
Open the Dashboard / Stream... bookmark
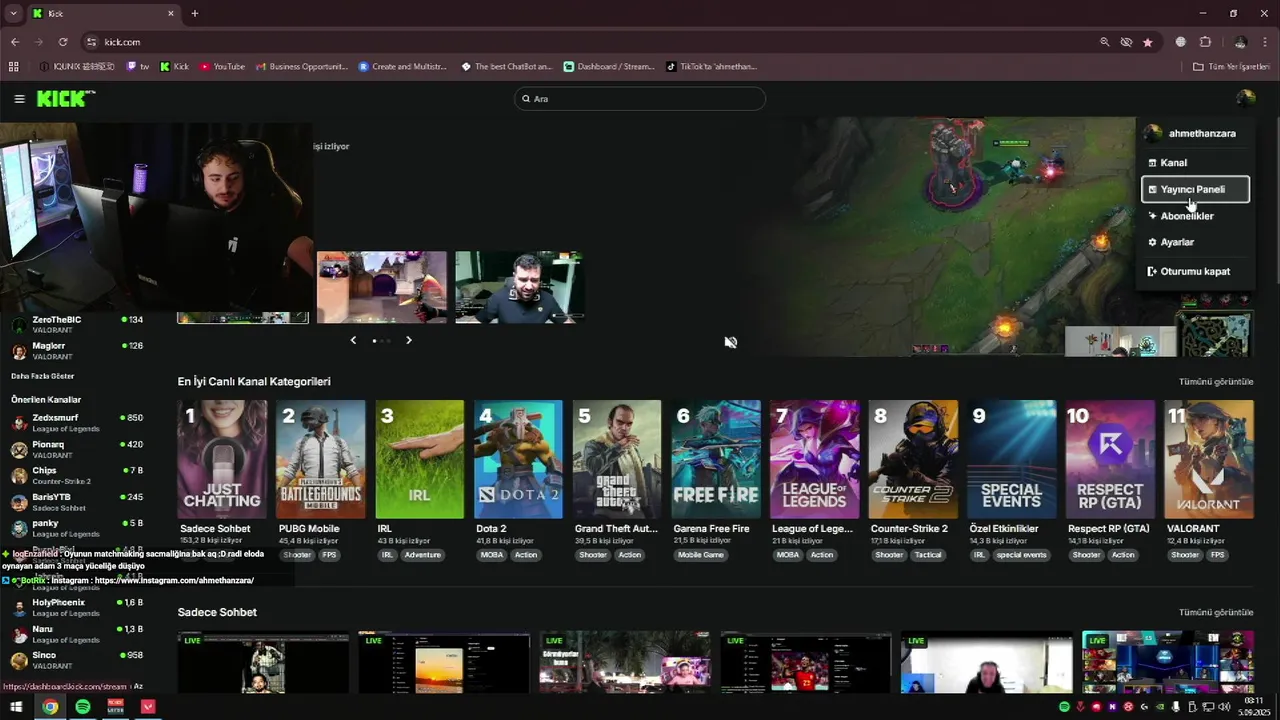click(609, 67)
